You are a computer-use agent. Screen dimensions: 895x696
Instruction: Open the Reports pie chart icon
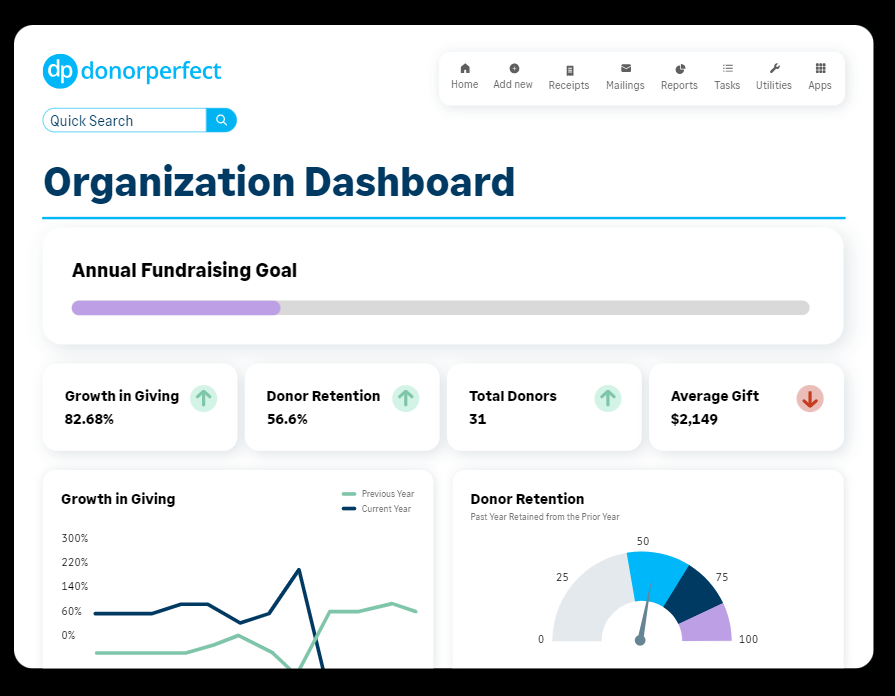[679, 69]
